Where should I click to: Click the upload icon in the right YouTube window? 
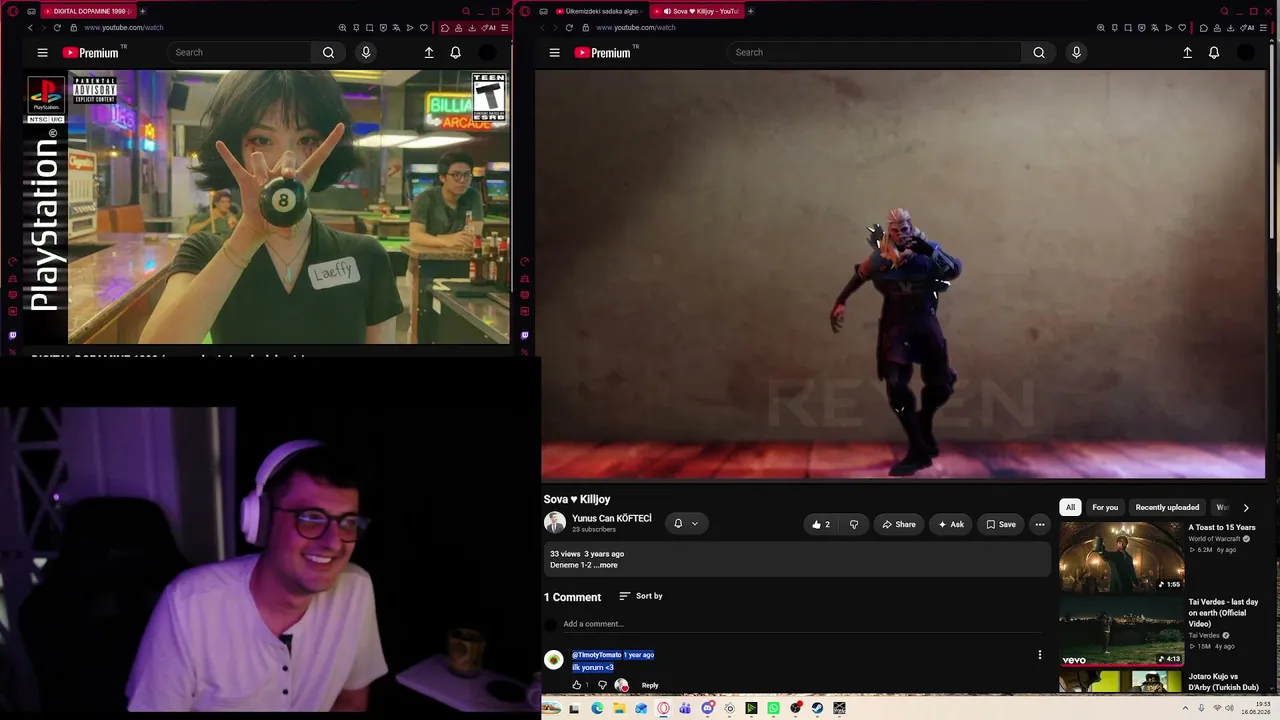[x=1187, y=53]
